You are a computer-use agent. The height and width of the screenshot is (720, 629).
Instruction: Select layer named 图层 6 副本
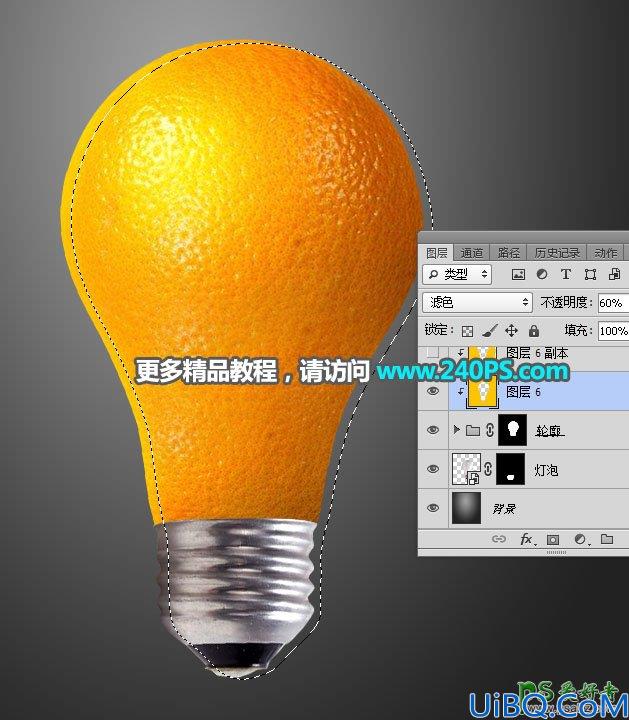point(537,353)
